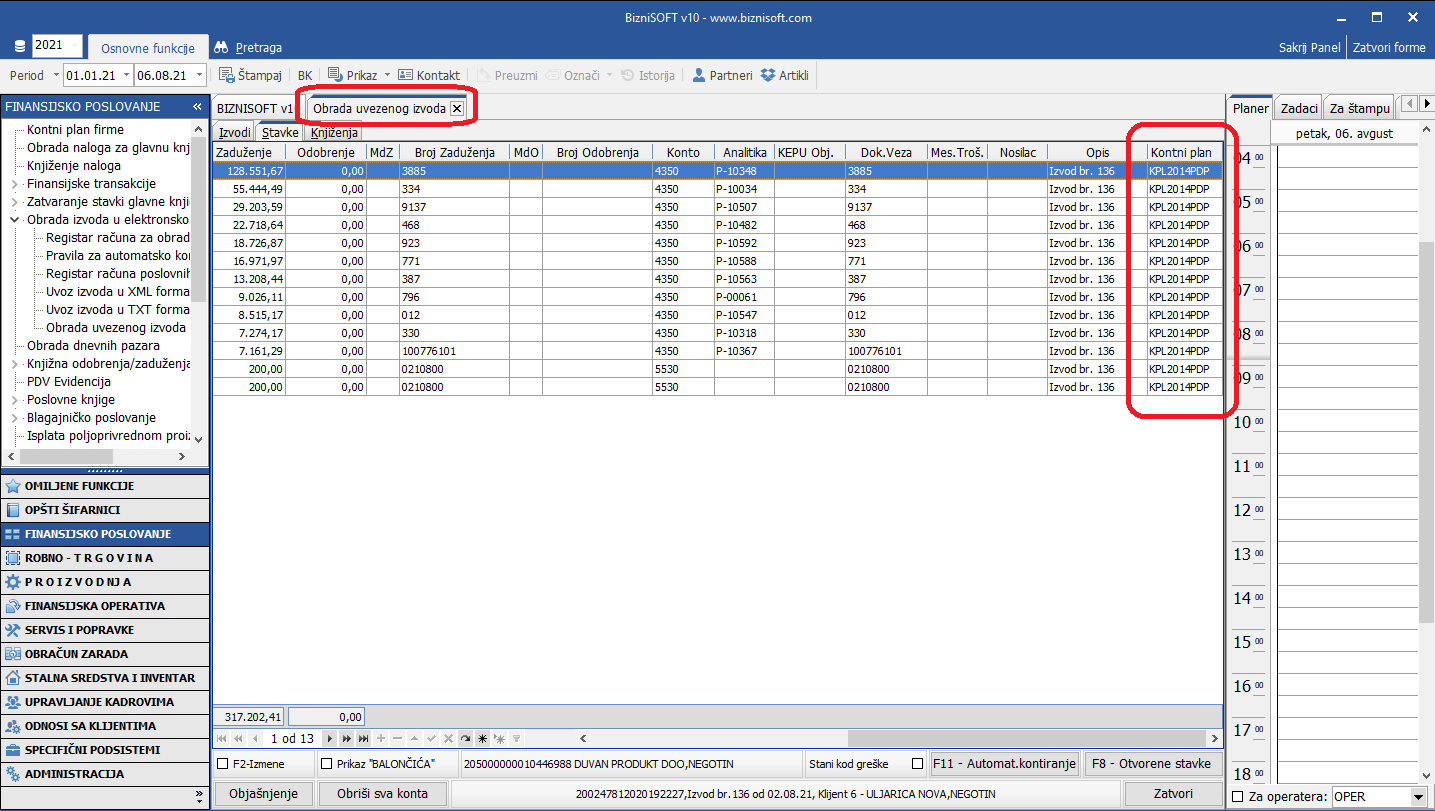Select Uvoz izvoda u XML formatu item

[x=117, y=291]
